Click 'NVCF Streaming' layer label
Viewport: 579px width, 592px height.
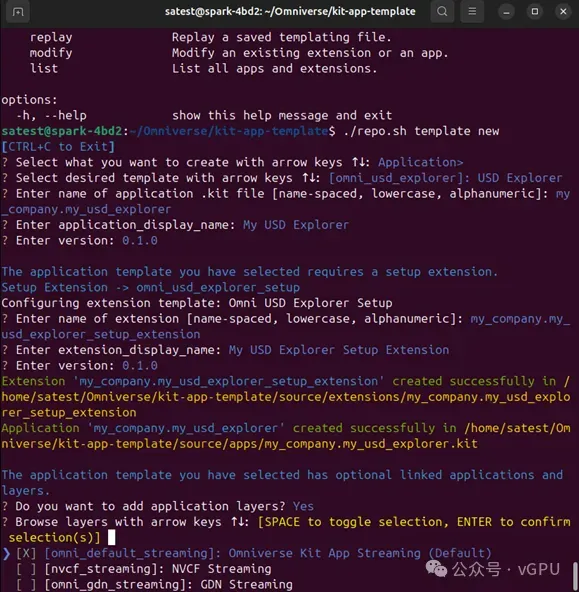click(221, 569)
